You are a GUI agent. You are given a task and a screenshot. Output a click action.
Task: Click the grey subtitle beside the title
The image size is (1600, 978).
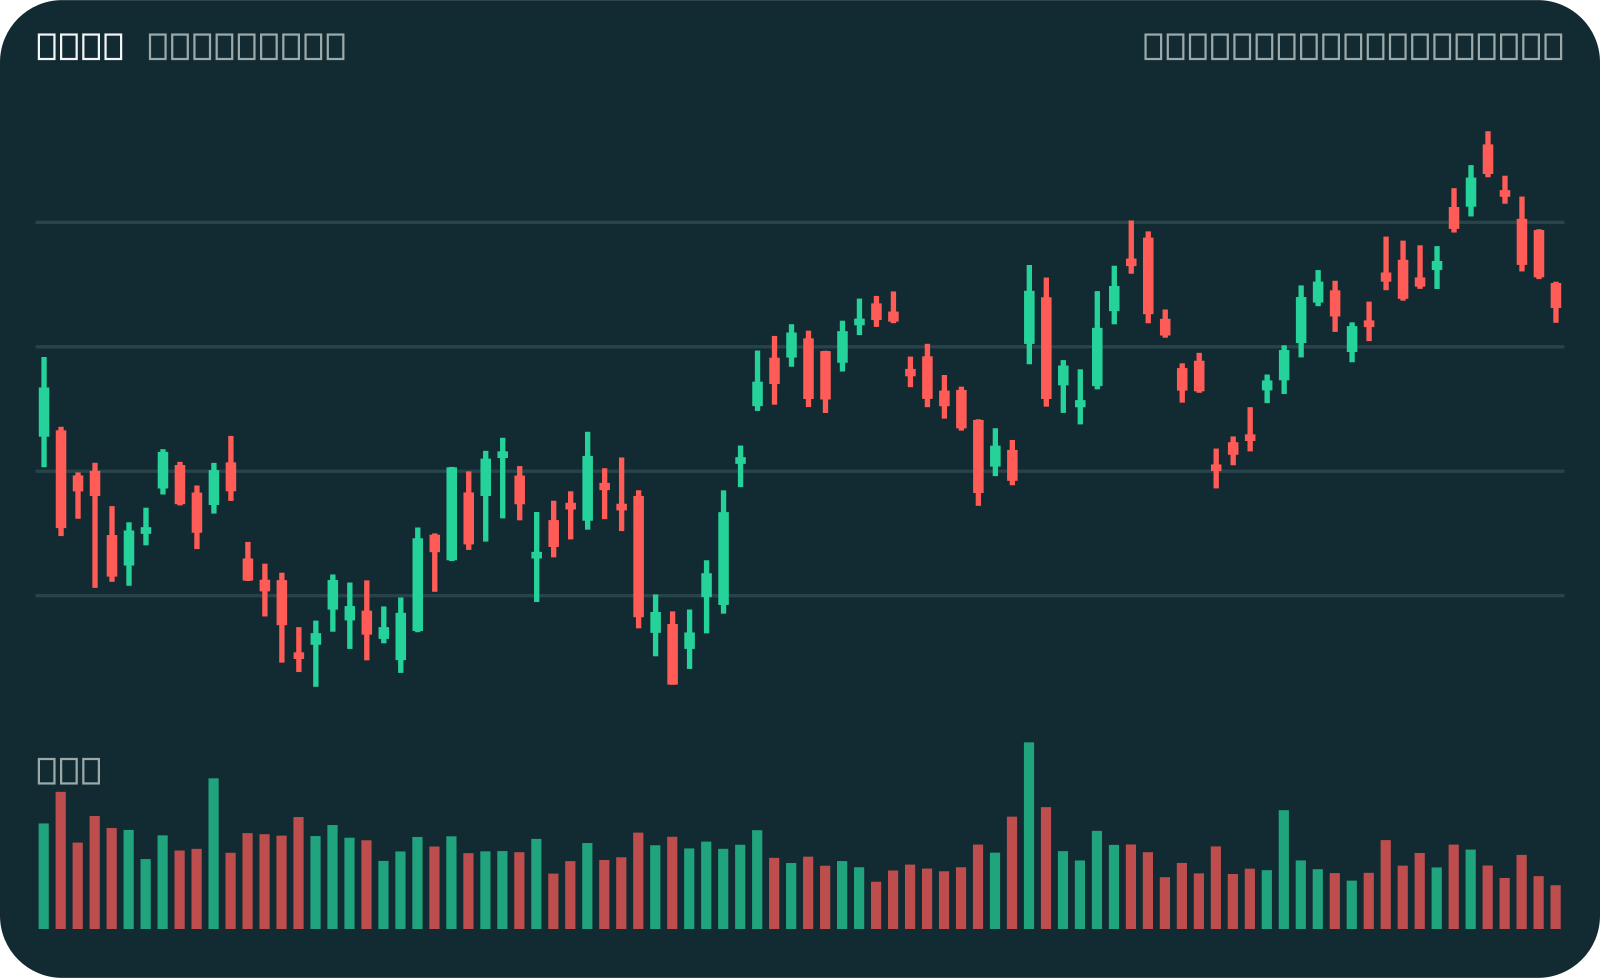(x=247, y=46)
